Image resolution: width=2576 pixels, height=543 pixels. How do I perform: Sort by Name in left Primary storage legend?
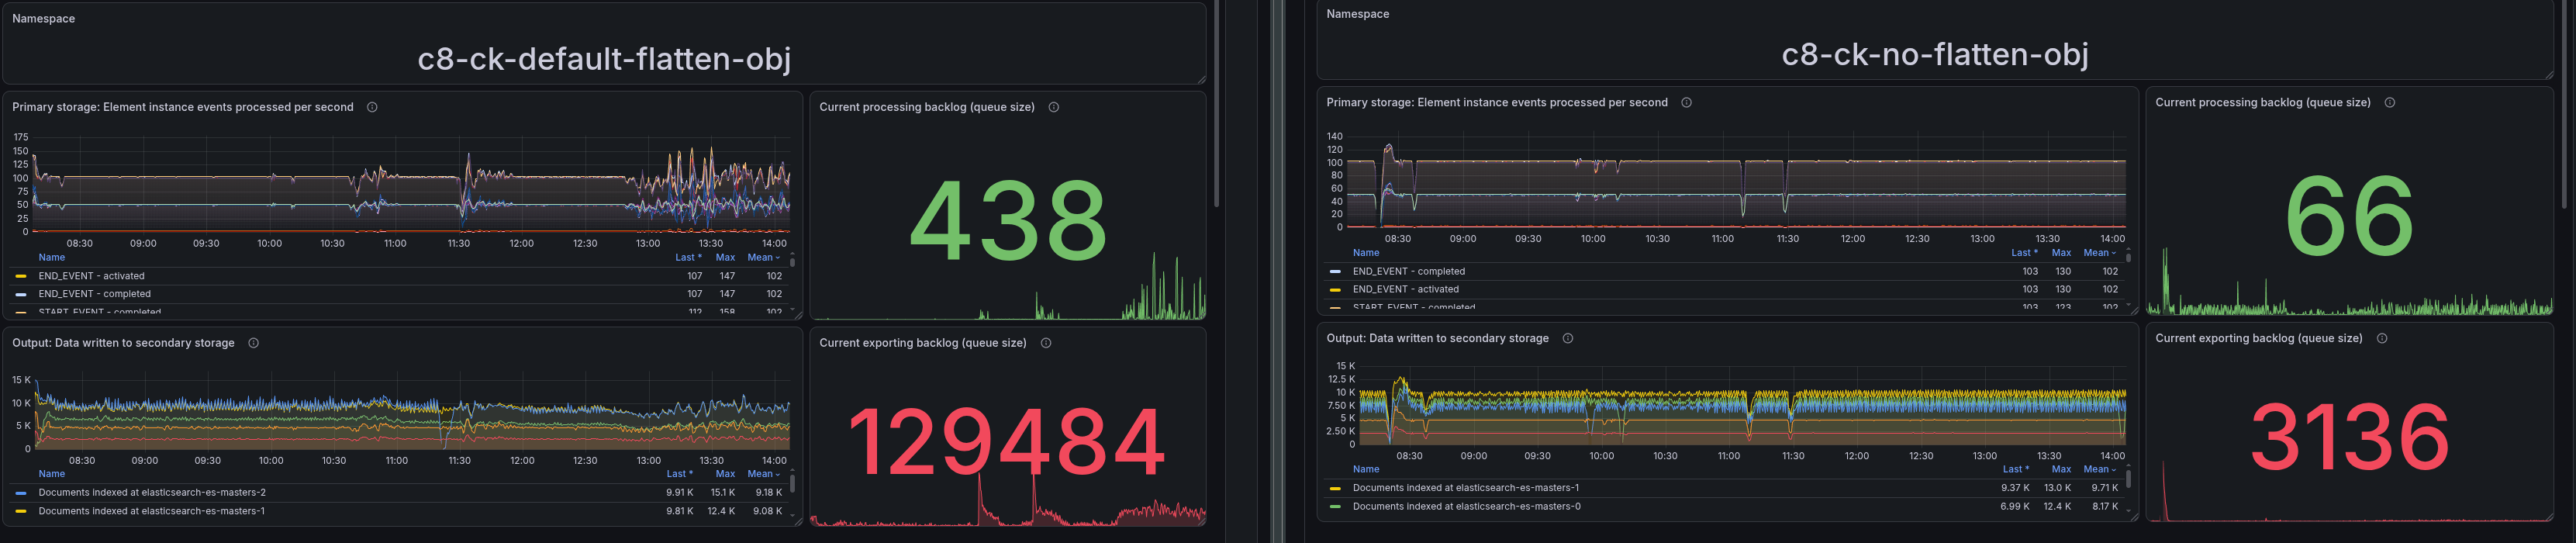pyautogui.click(x=51, y=257)
